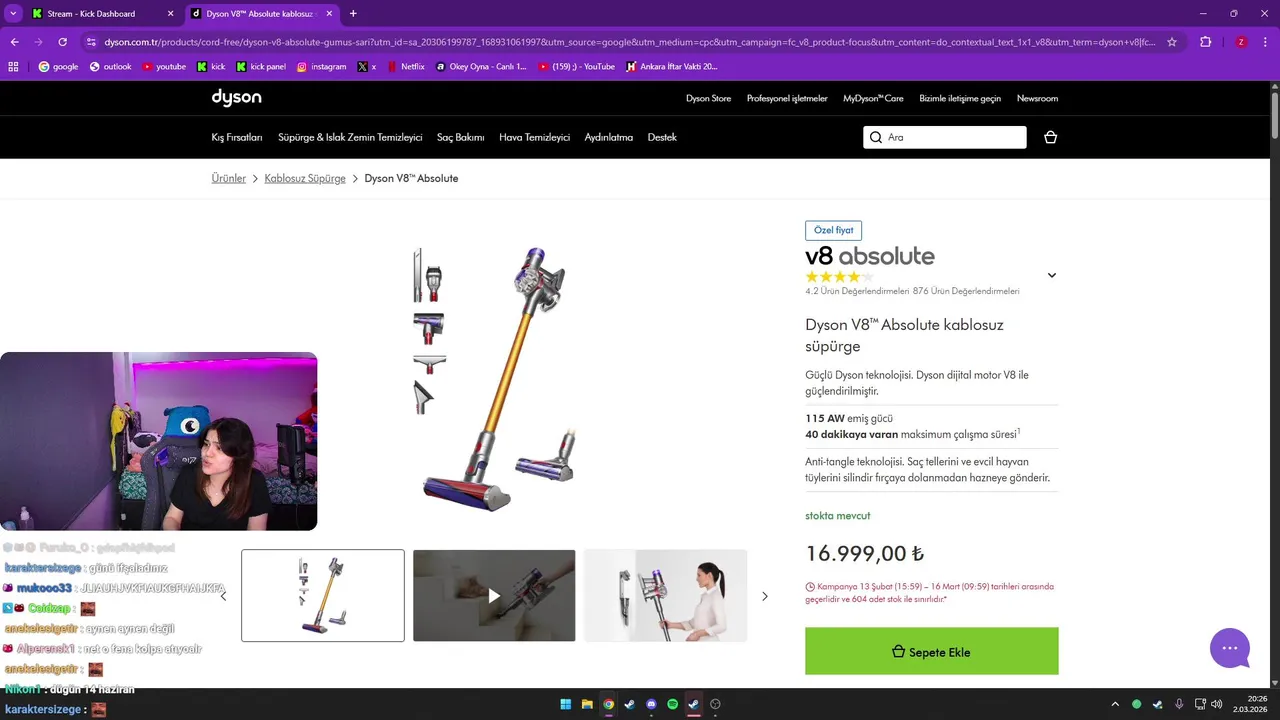The image size is (1280, 720).
Task: Open Google Chrome from the taskbar
Action: (x=608, y=704)
